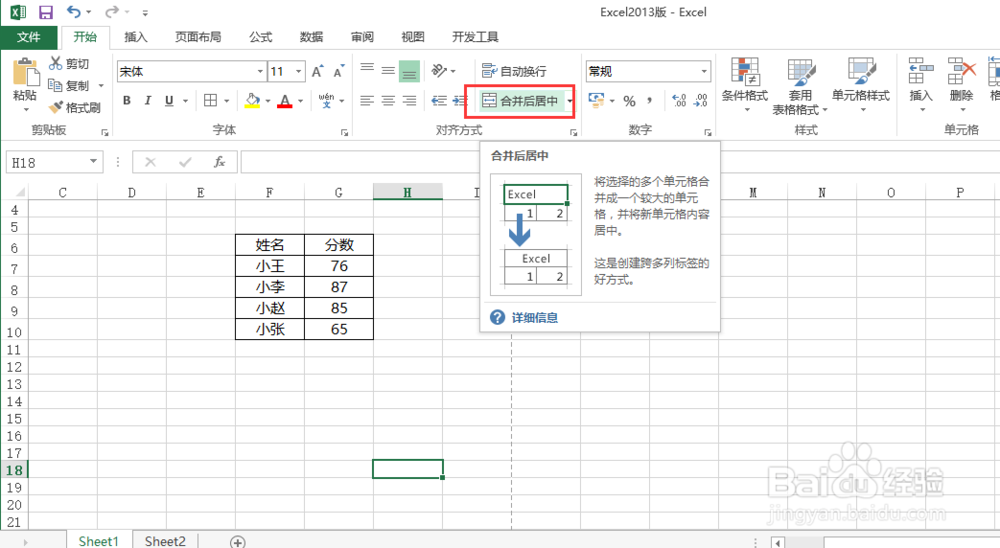Increase indent

[460, 100]
